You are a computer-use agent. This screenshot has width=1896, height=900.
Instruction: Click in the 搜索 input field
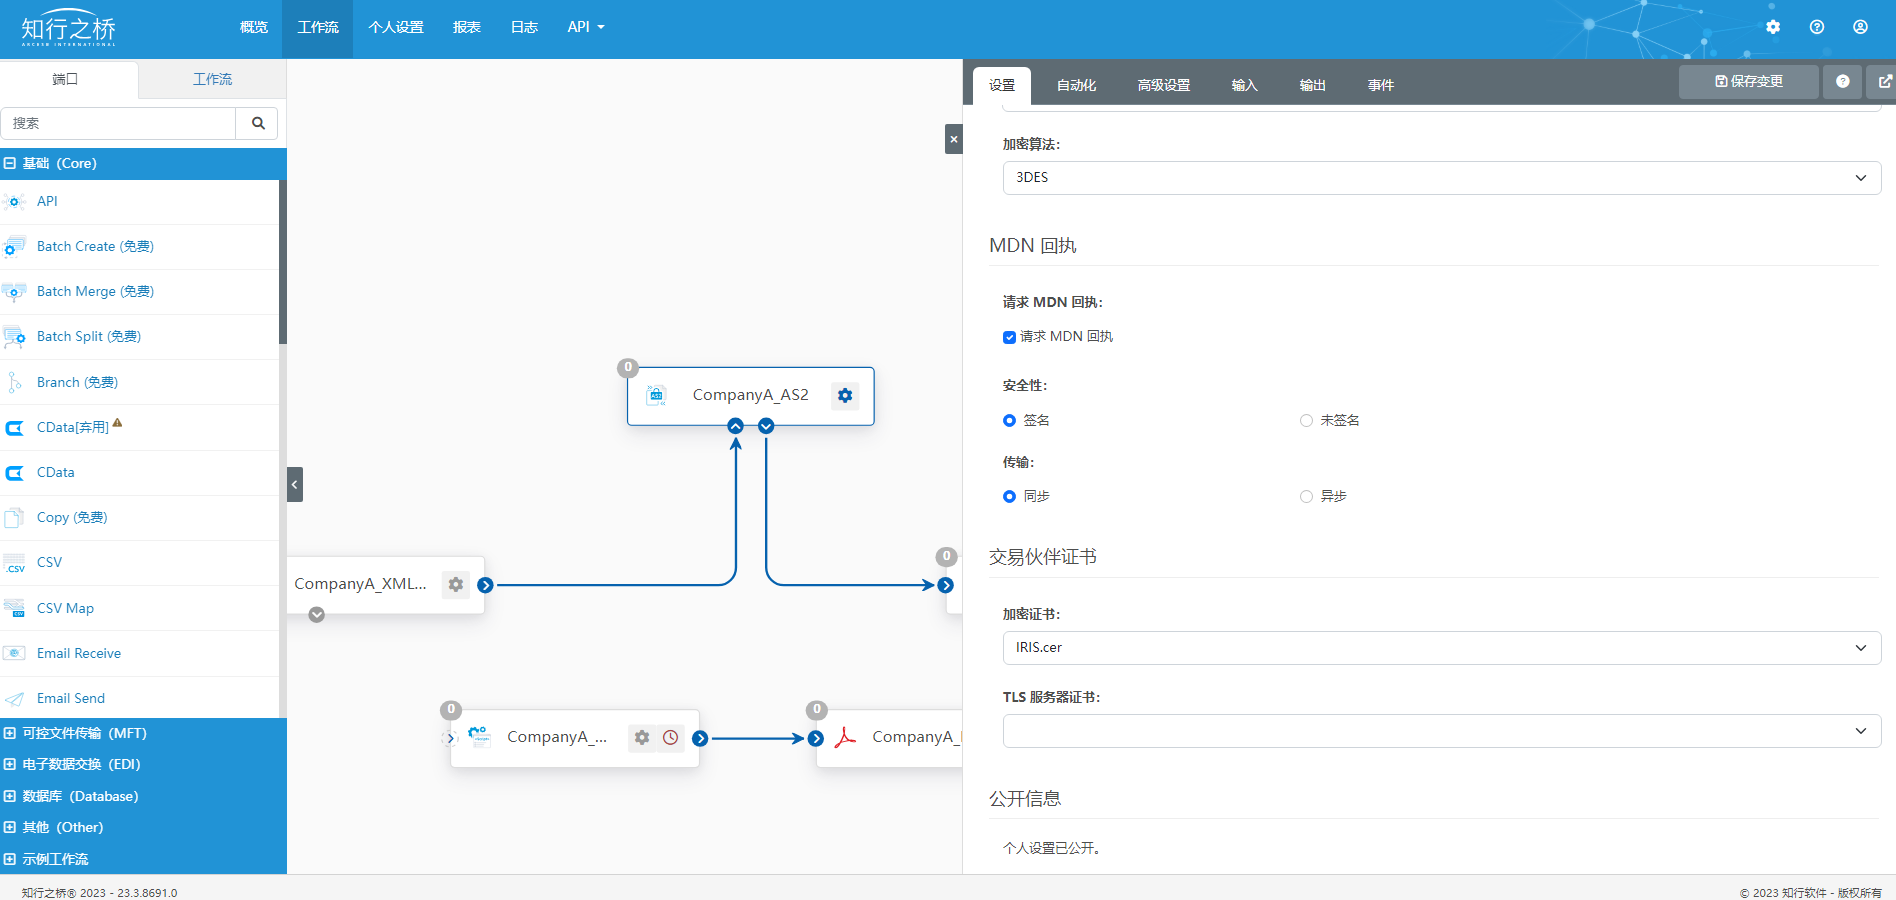click(x=118, y=123)
